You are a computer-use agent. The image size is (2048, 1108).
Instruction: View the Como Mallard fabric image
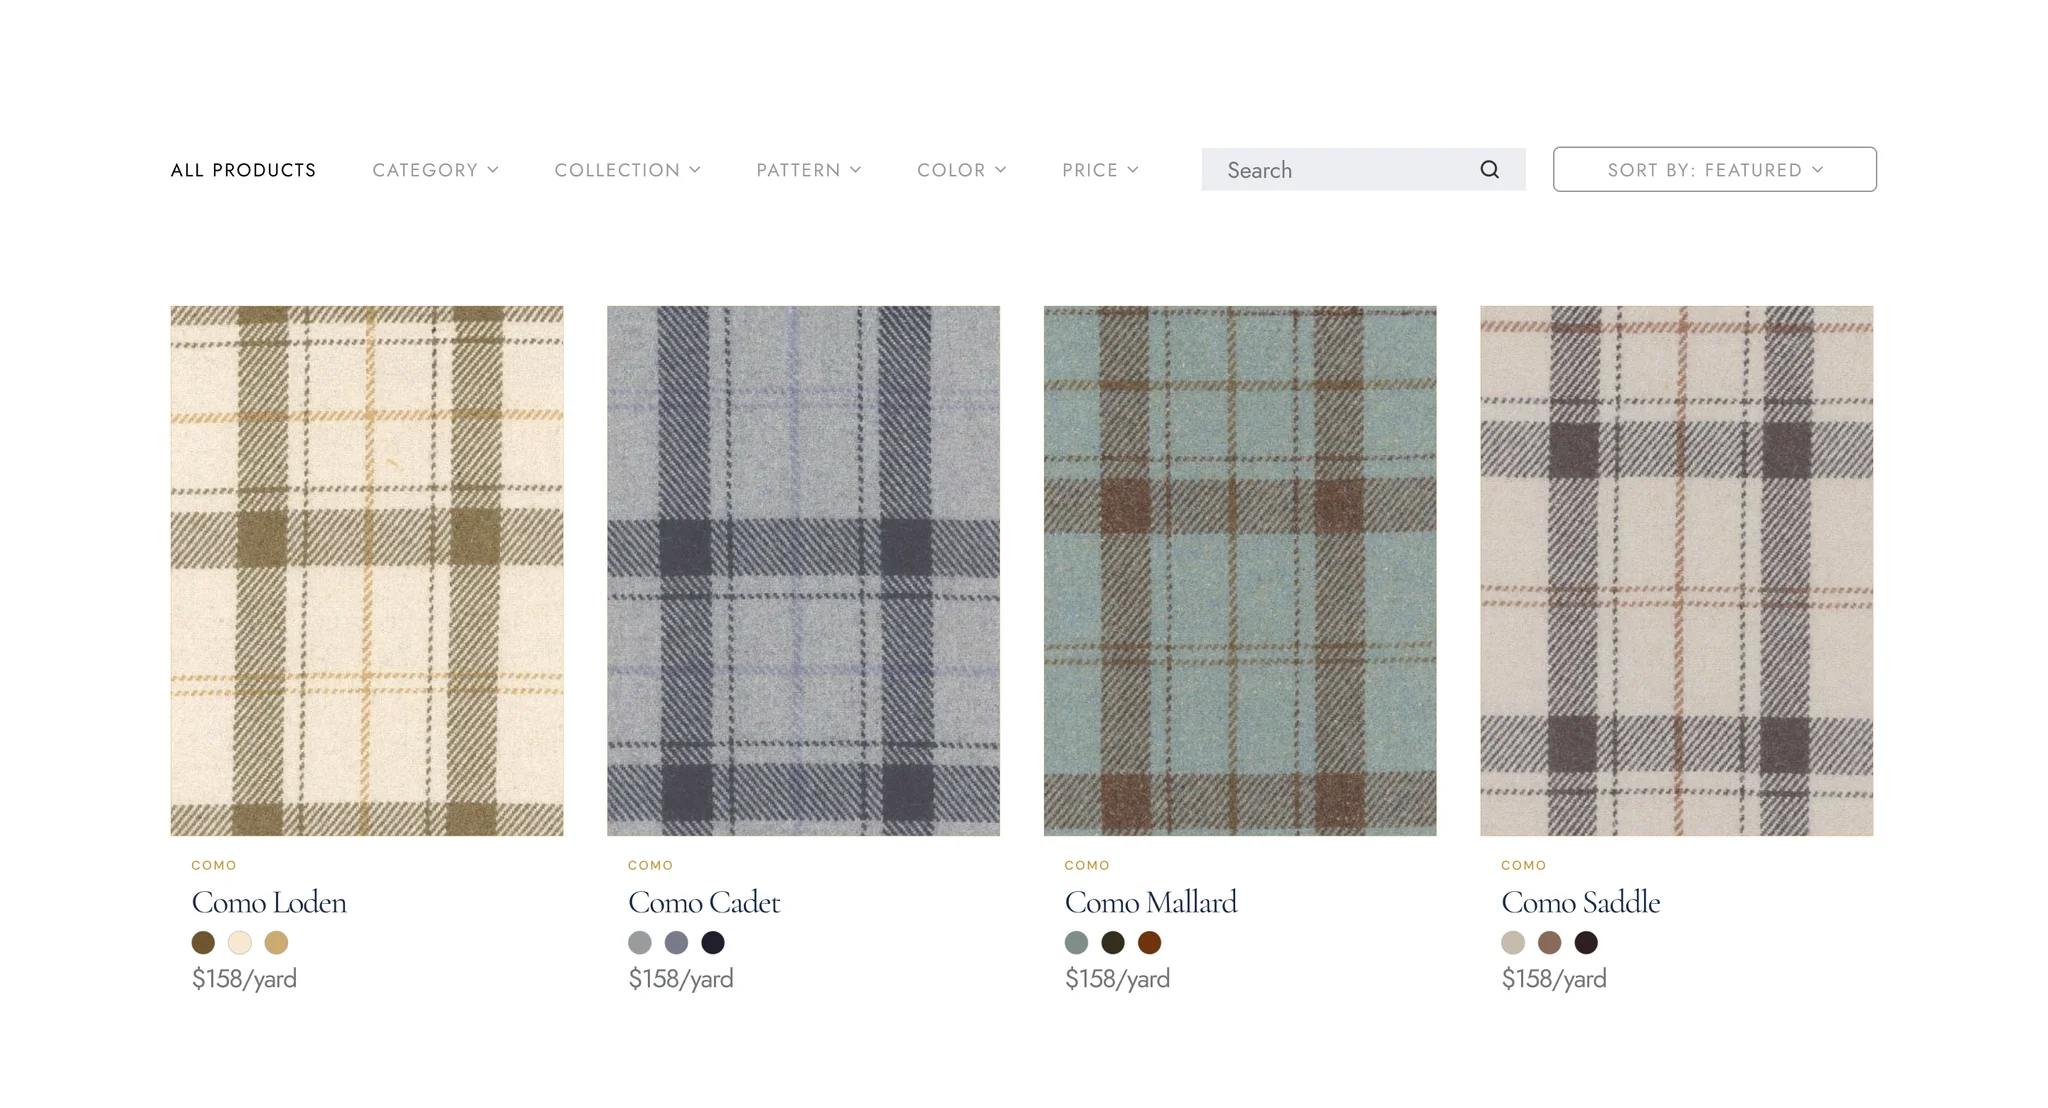pyautogui.click(x=1240, y=571)
